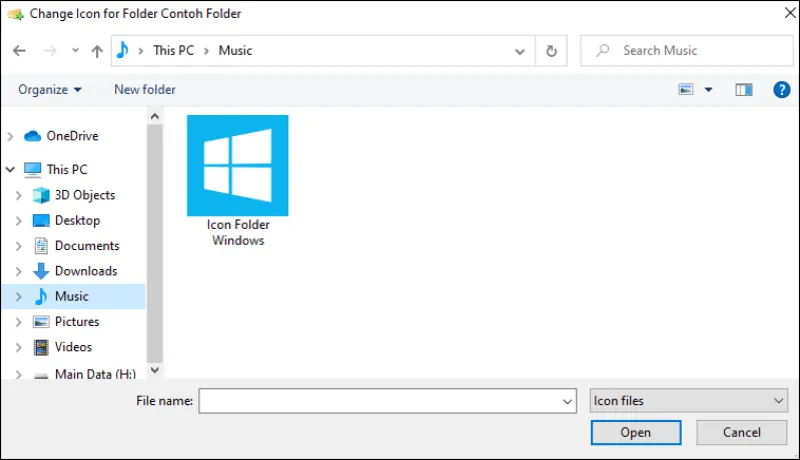The image size is (800, 460).
Task: Click Music in the address breadcrumb
Action: [235, 50]
